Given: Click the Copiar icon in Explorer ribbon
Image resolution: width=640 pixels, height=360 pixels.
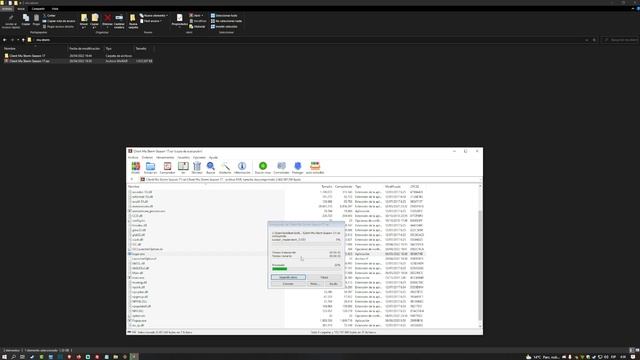Looking at the screenshot, I should 26,20.
